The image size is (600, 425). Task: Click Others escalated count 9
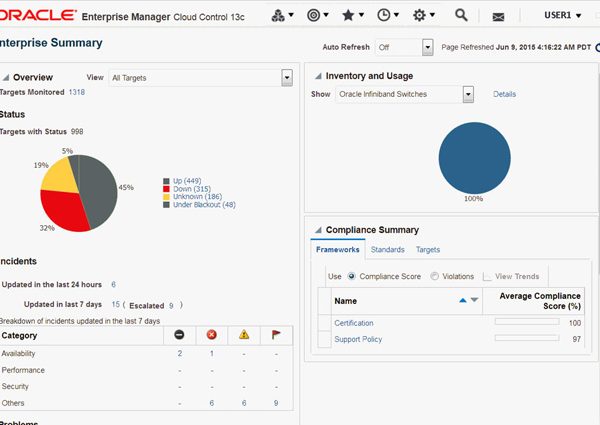pos(276,403)
